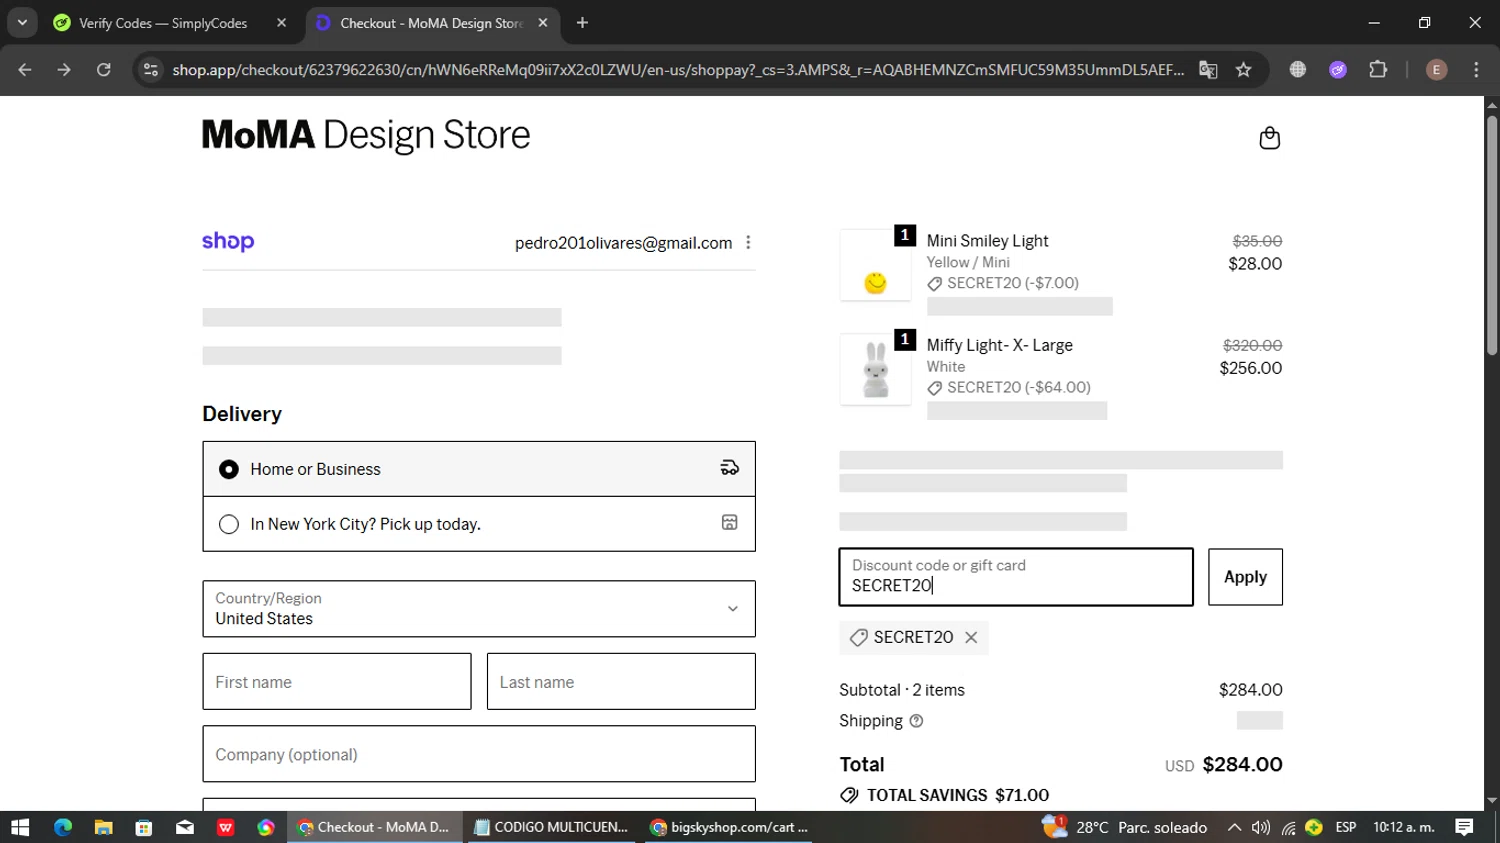Open the notifications center icon
1500x843 pixels.
(x=1465, y=827)
